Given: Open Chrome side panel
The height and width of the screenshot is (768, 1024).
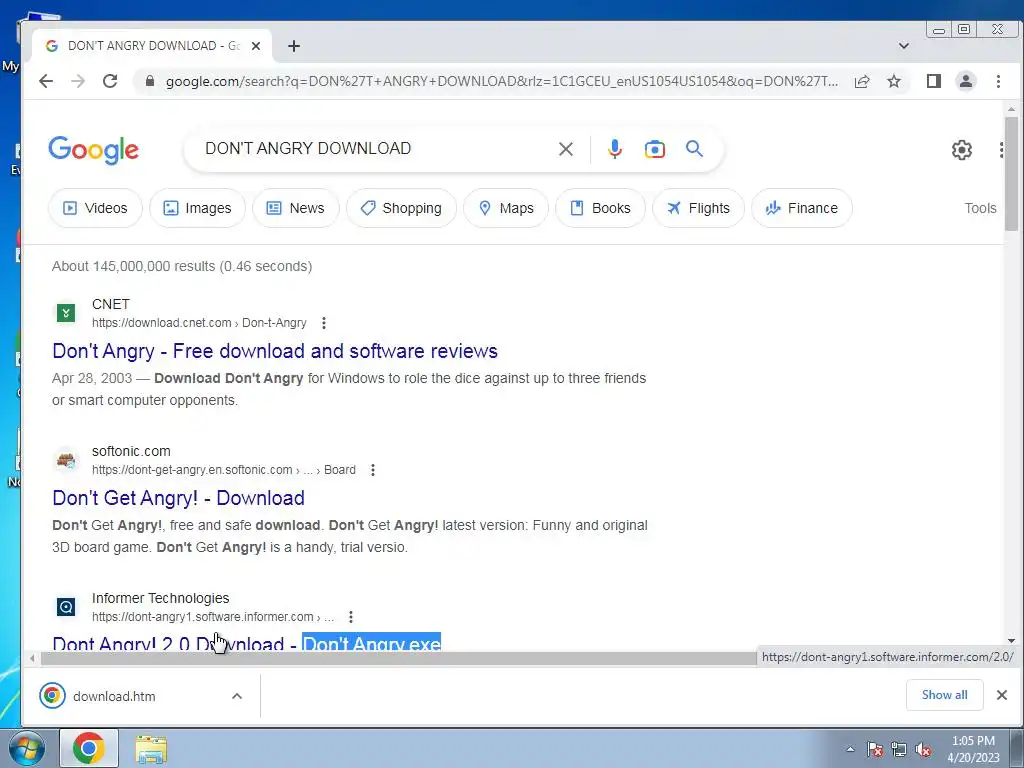Looking at the screenshot, I should [x=934, y=81].
